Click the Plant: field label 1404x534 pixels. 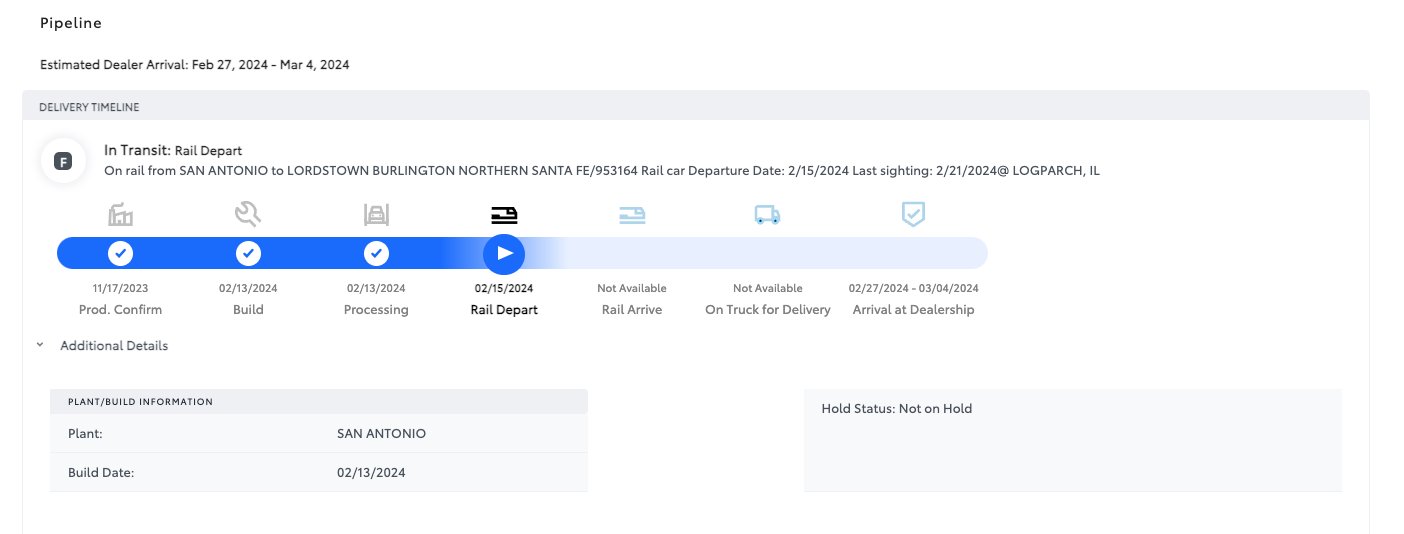tap(85, 434)
